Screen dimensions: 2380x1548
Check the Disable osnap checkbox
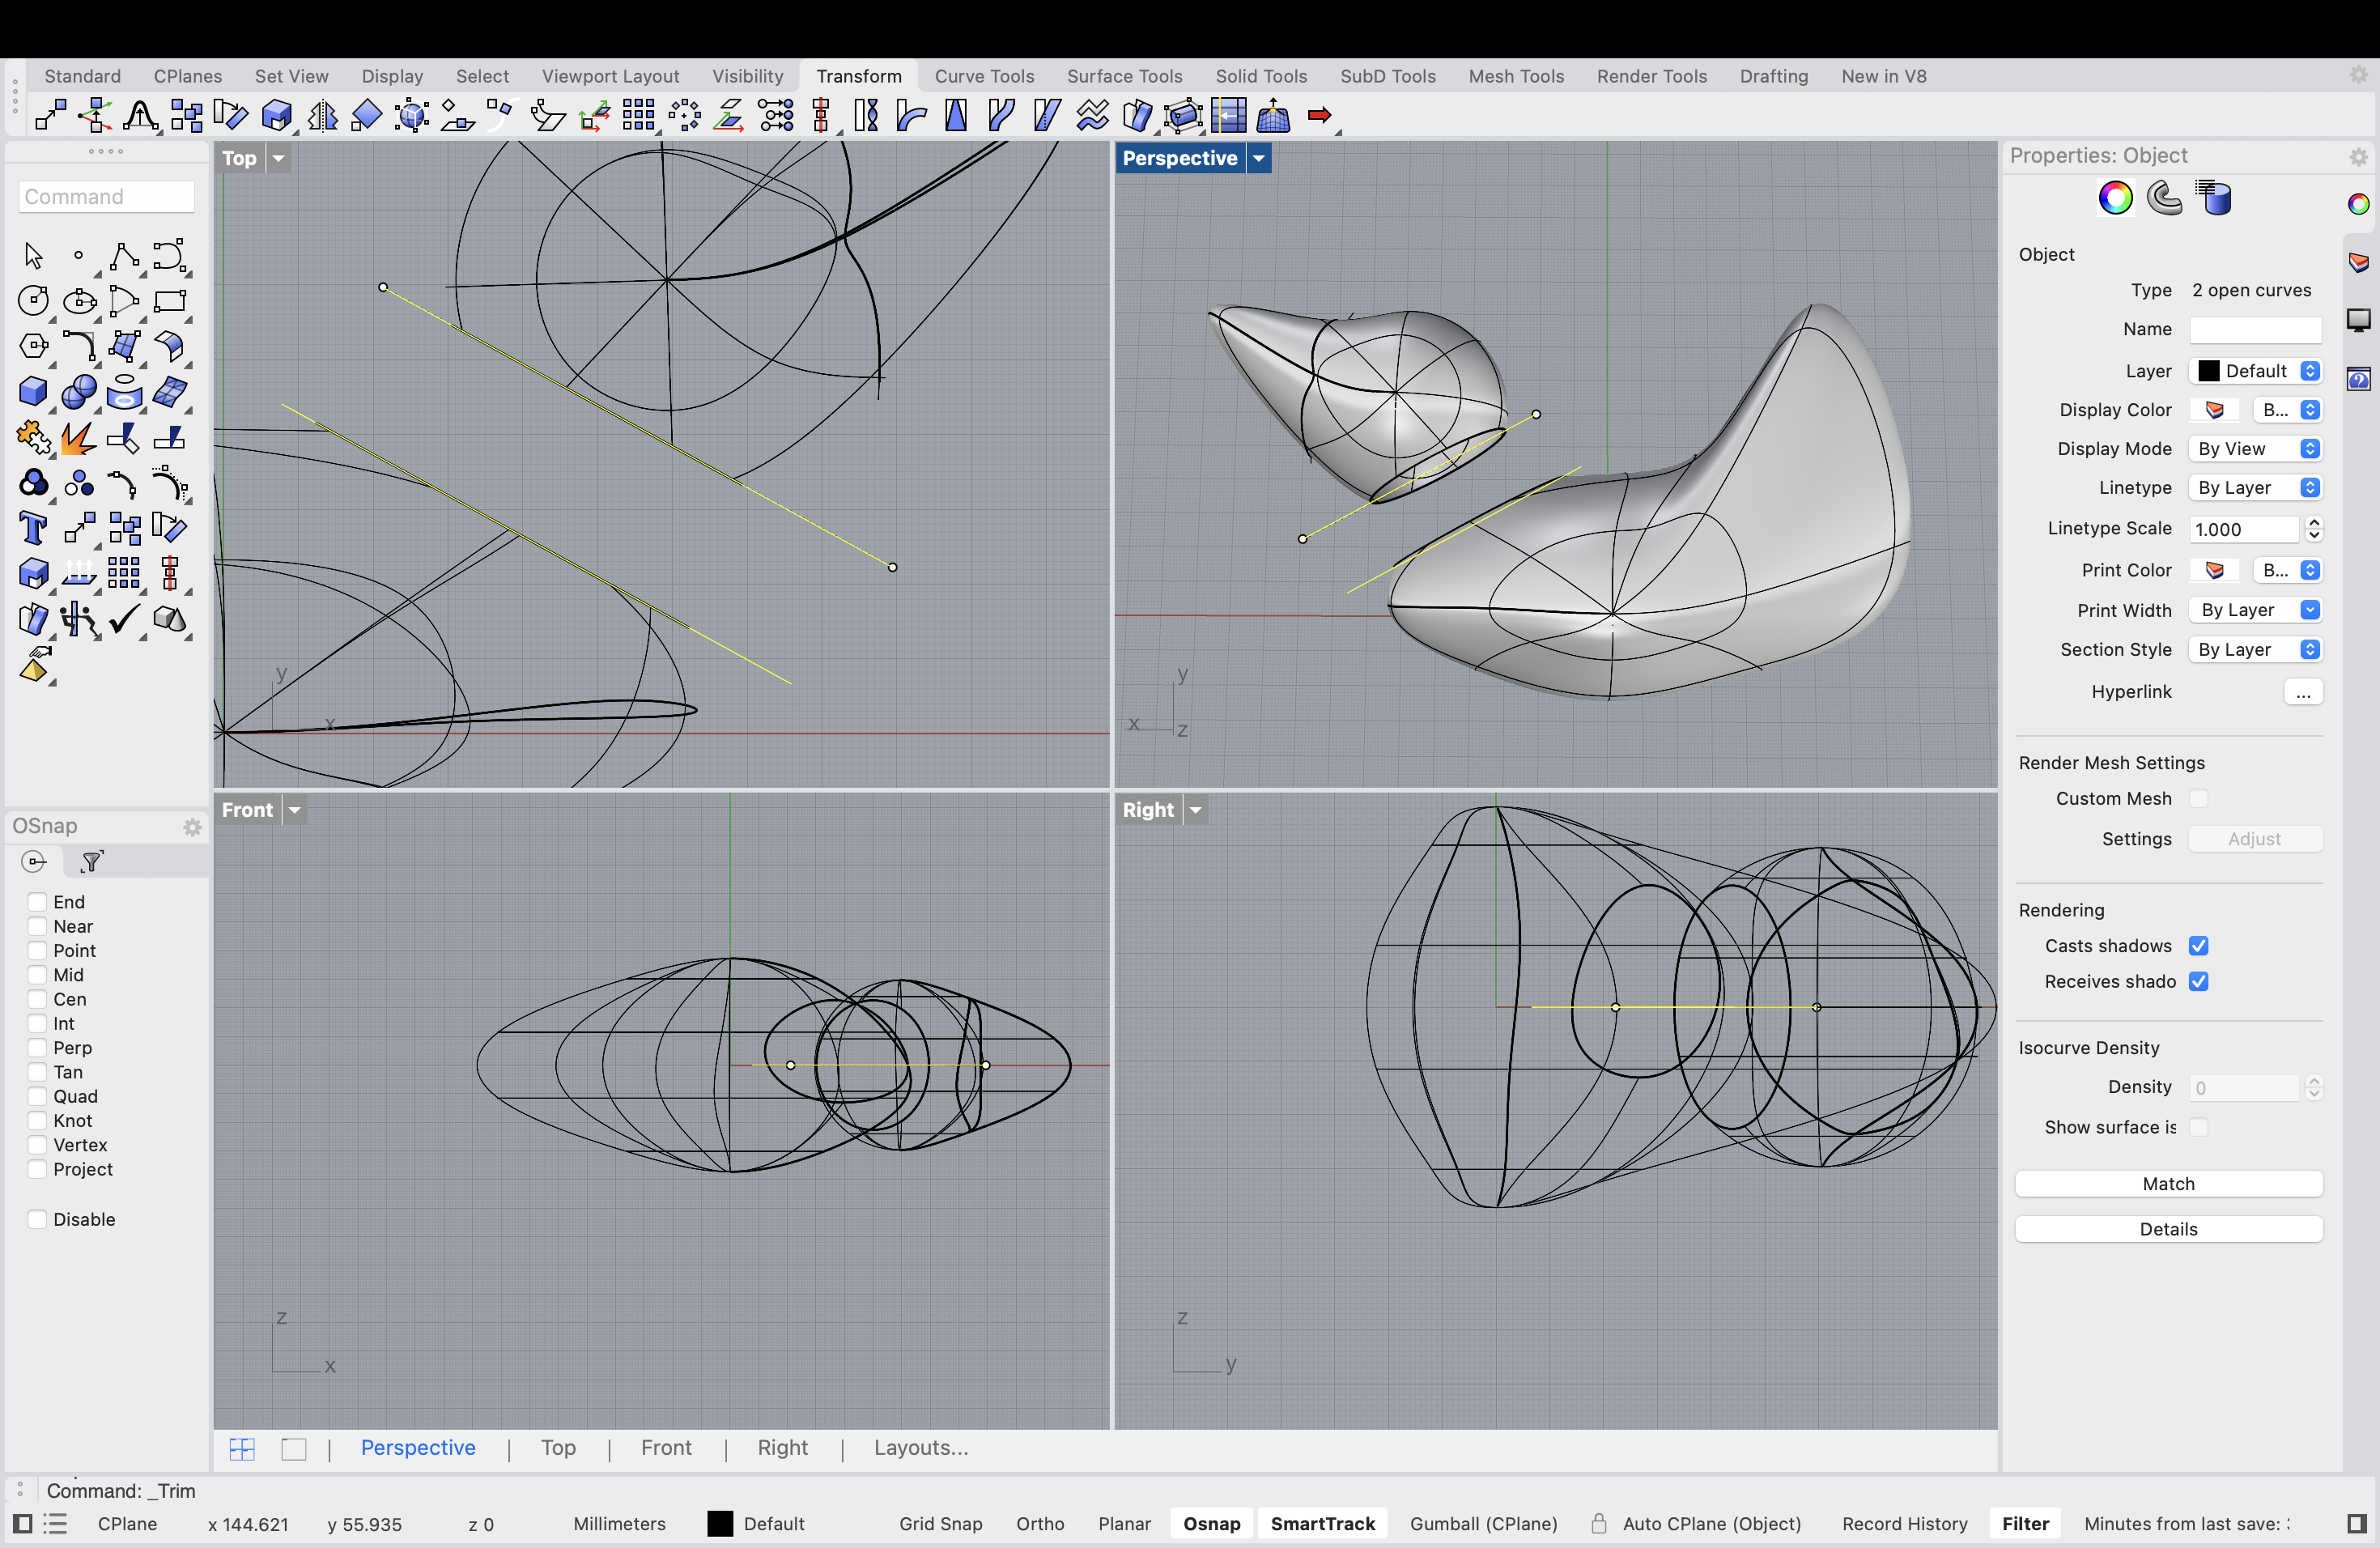pos(37,1219)
